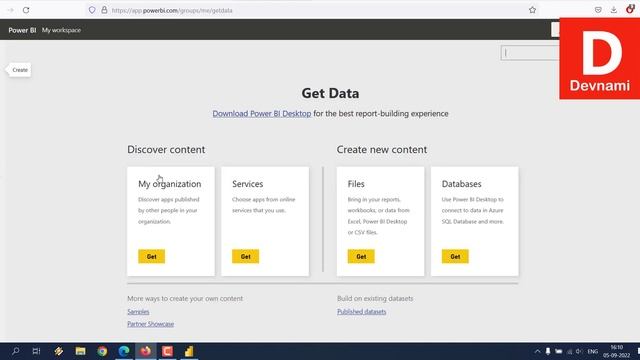Click the browser forward arrow
The image size is (640, 360).
click(x=10, y=10)
